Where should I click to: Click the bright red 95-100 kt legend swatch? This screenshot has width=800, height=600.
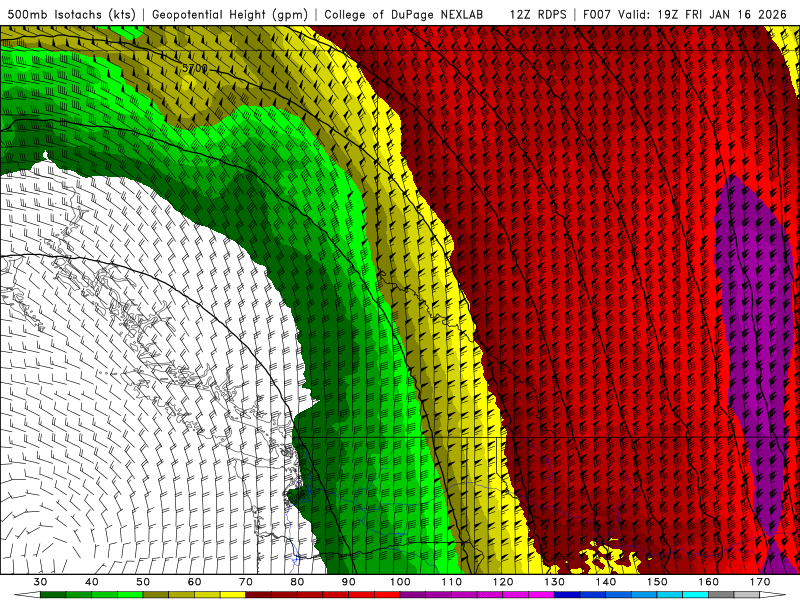click(387, 594)
